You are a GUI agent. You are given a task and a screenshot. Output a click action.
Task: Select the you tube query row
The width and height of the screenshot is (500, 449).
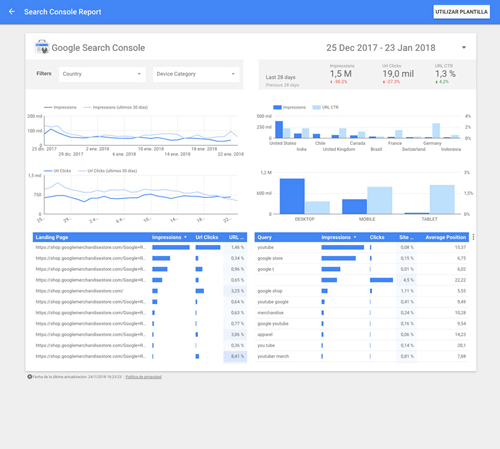[x=362, y=345]
